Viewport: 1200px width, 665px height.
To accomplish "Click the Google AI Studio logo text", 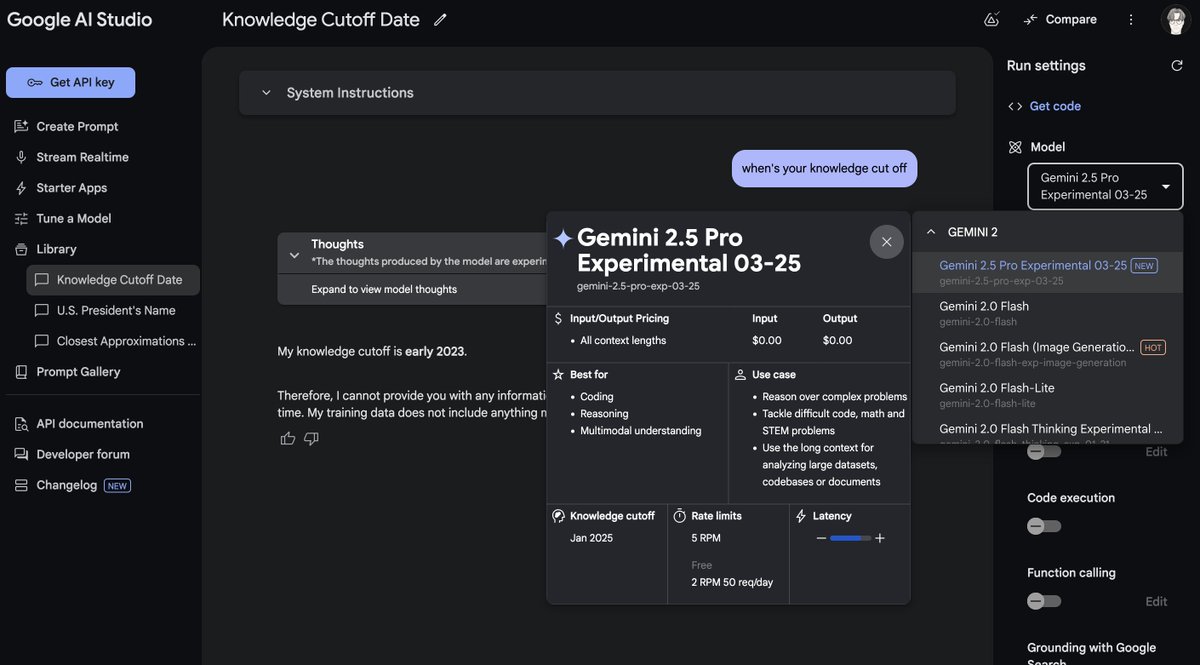I will click(80, 20).
